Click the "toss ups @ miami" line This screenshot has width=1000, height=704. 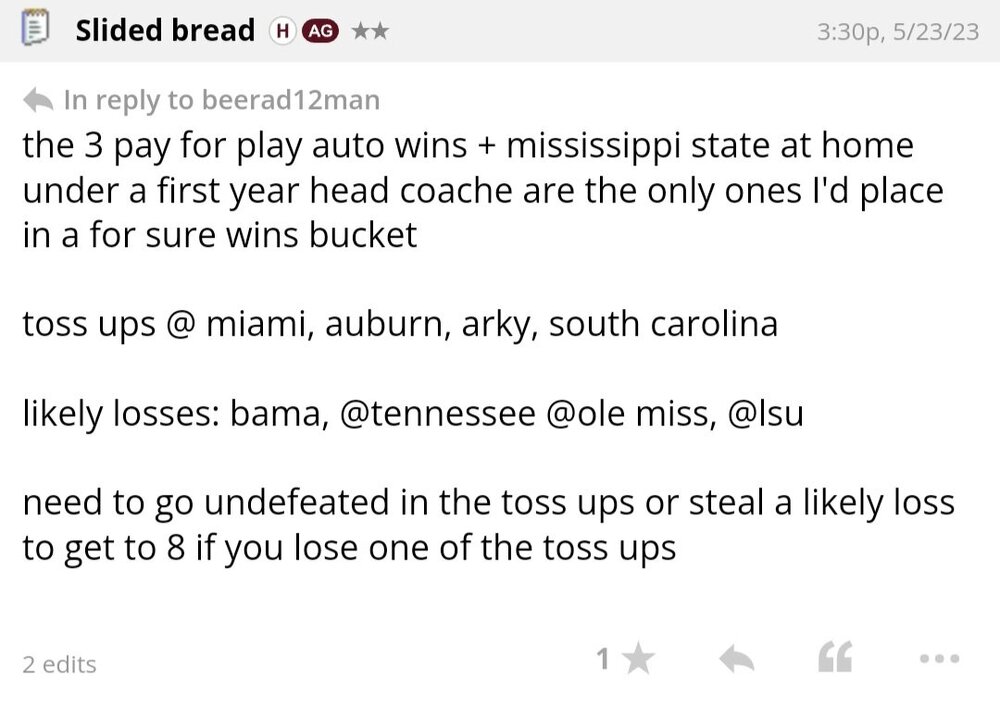[x=400, y=325]
